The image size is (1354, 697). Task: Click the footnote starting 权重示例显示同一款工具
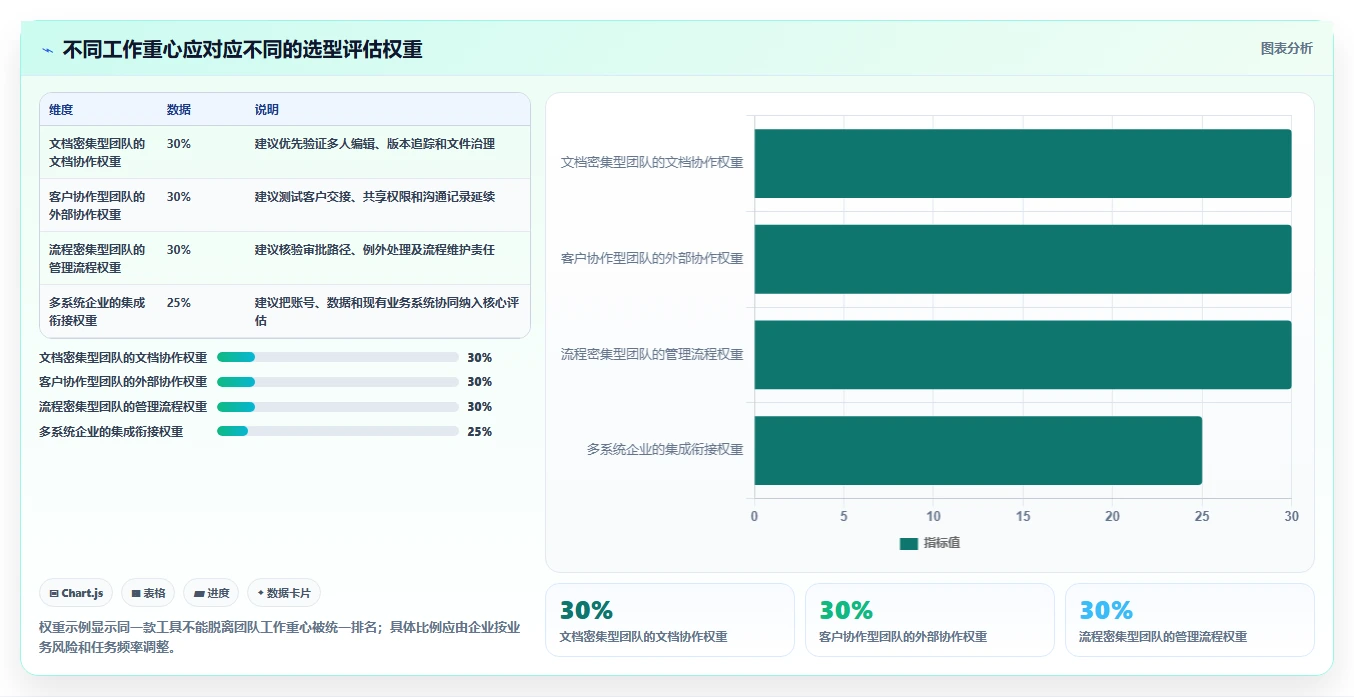click(x=280, y=637)
